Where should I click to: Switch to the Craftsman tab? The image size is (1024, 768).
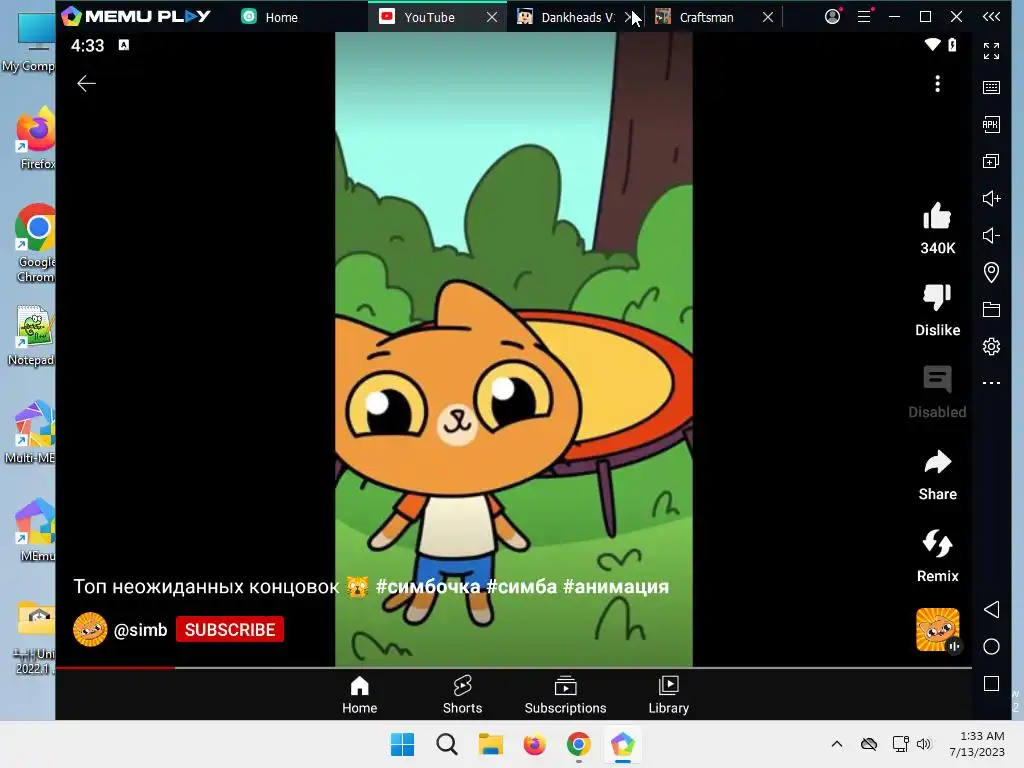pos(696,17)
